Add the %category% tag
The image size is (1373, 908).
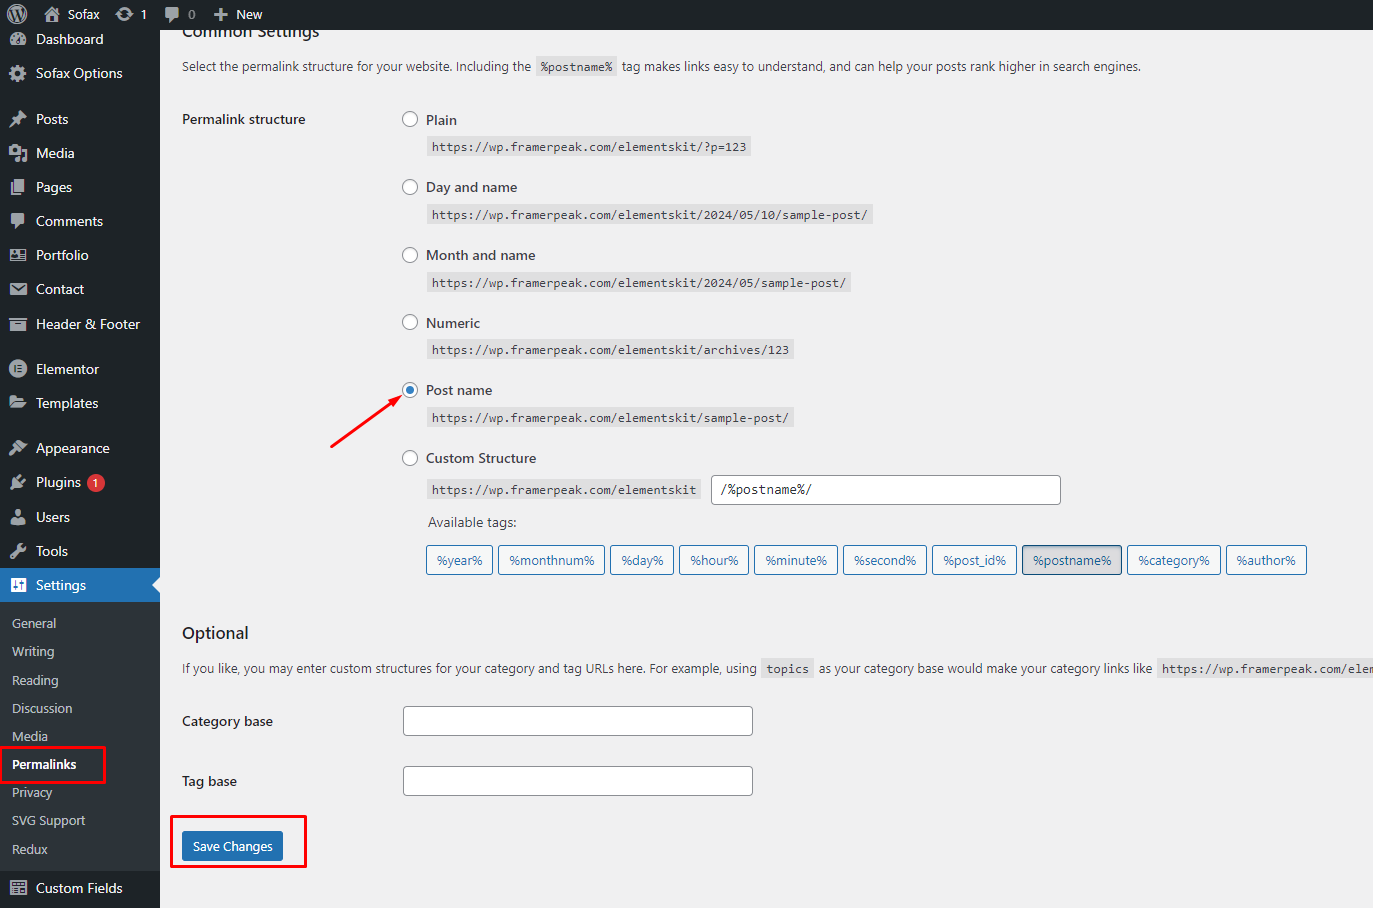click(1174, 560)
